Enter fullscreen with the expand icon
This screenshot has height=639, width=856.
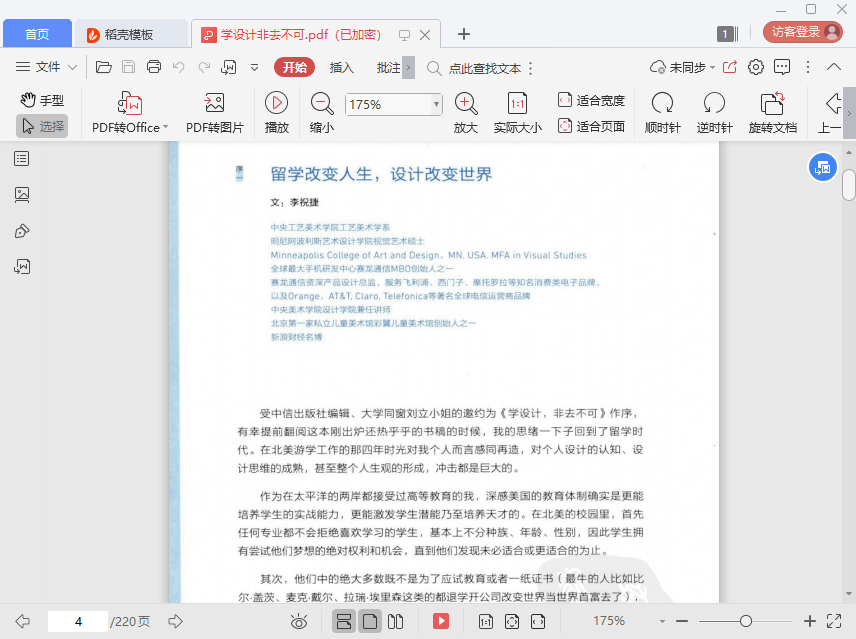coord(834,621)
